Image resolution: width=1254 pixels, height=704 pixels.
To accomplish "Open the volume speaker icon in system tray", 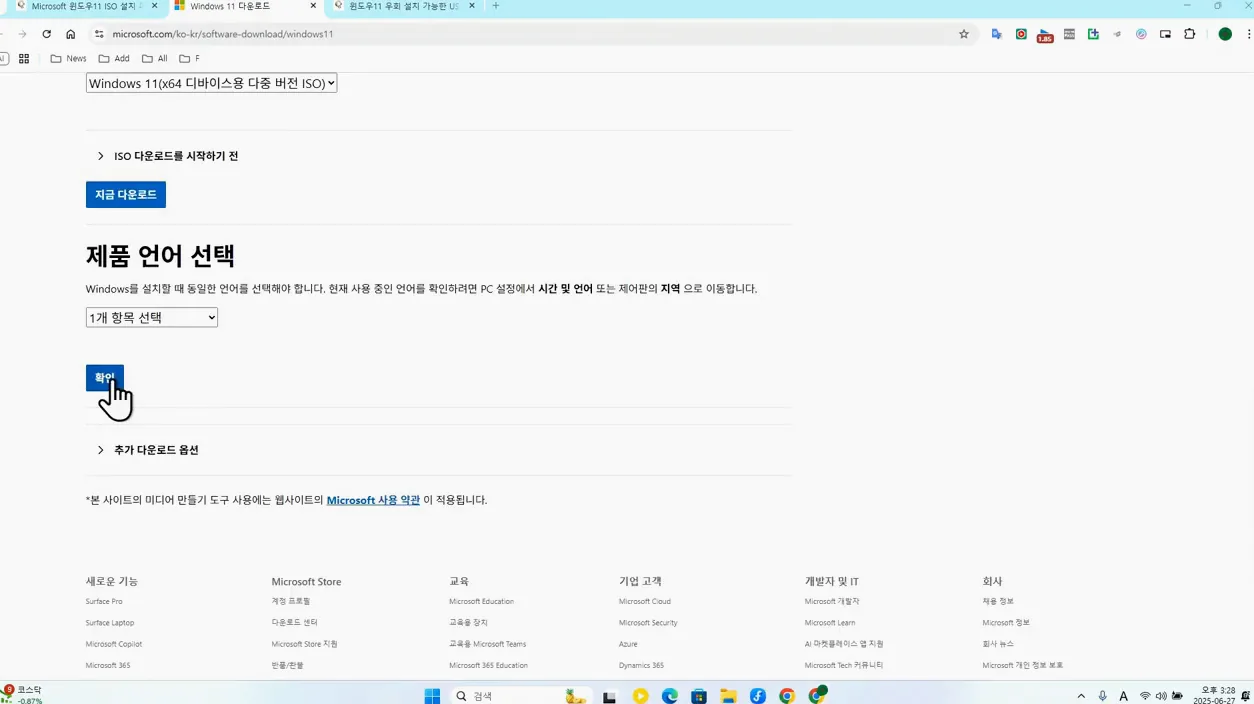I will coord(1161,696).
